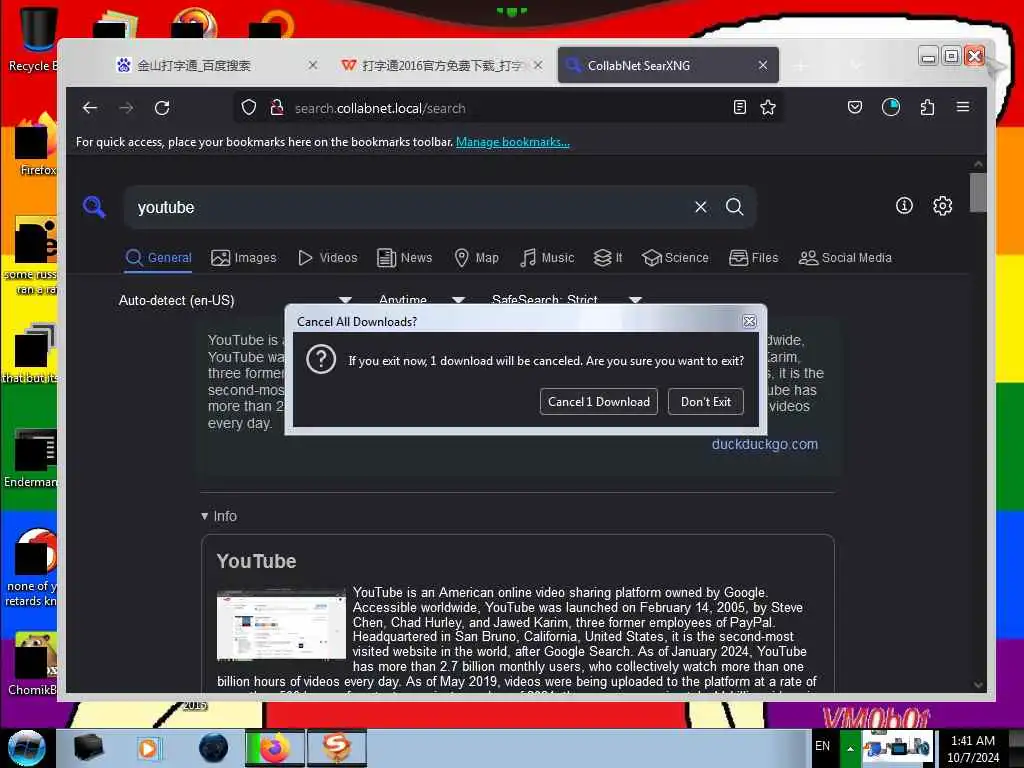This screenshot has height=768, width=1024.
Task: Open the media player taskbar icon
Action: pos(148,748)
